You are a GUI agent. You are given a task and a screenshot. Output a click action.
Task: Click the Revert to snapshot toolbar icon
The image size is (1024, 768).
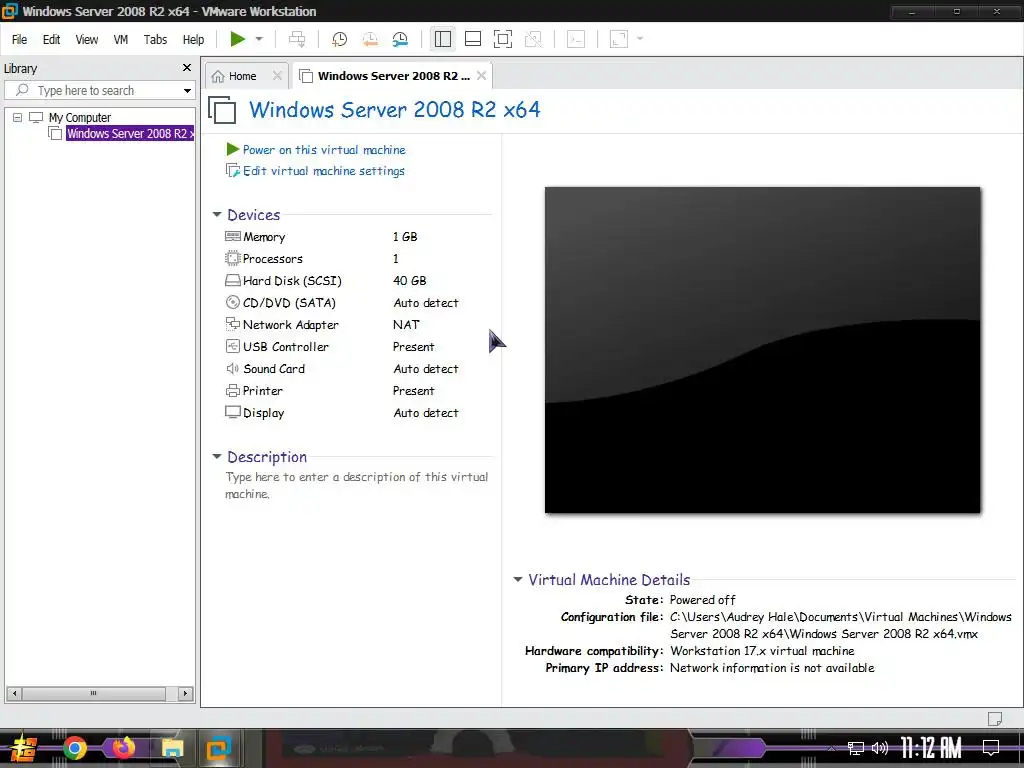point(370,39)
